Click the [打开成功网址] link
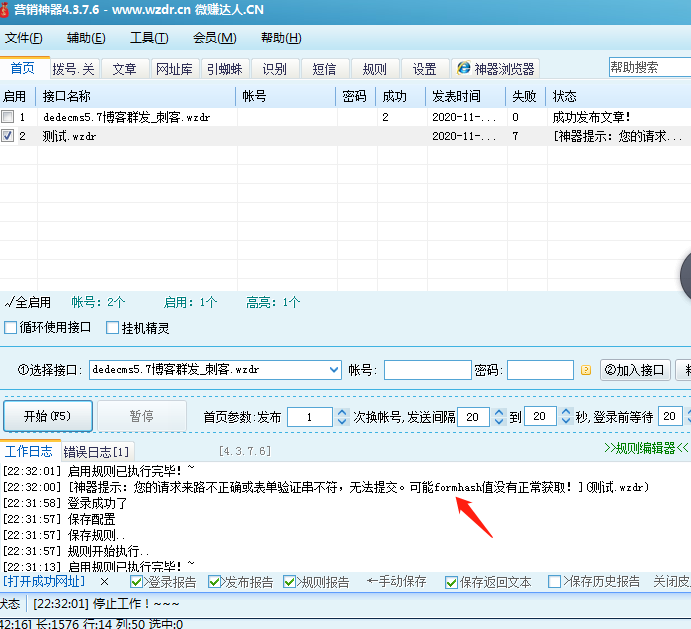 pyautogui.click(x=44, y=581)
